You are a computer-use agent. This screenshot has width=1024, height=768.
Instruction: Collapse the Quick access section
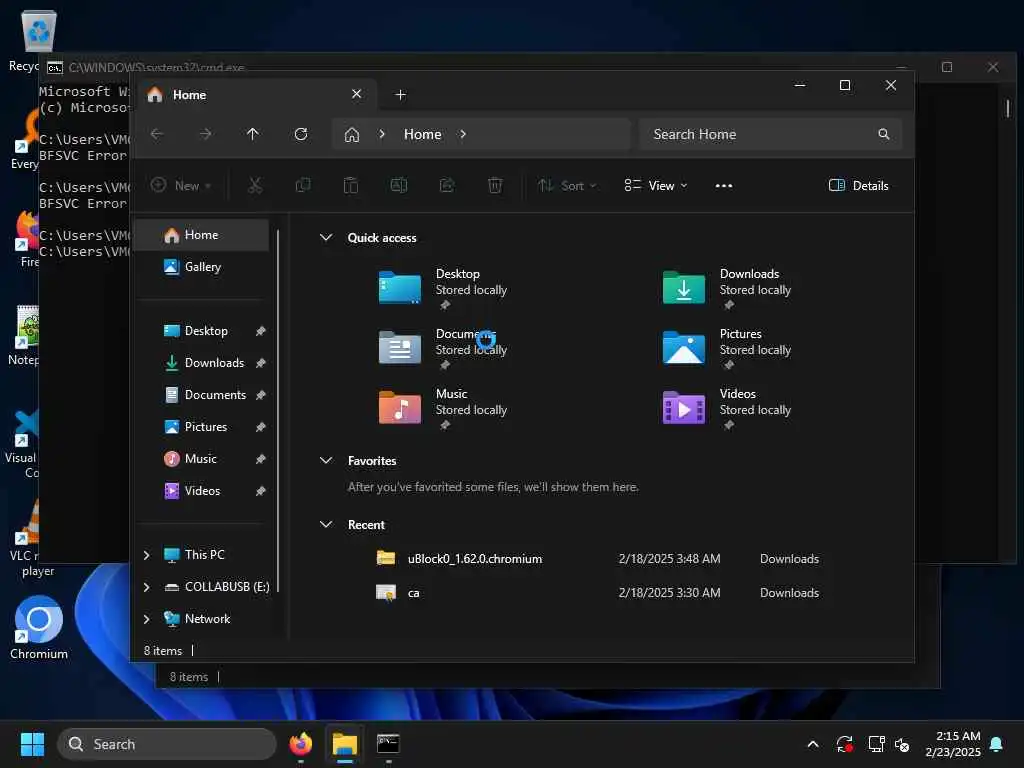(326, 238)
